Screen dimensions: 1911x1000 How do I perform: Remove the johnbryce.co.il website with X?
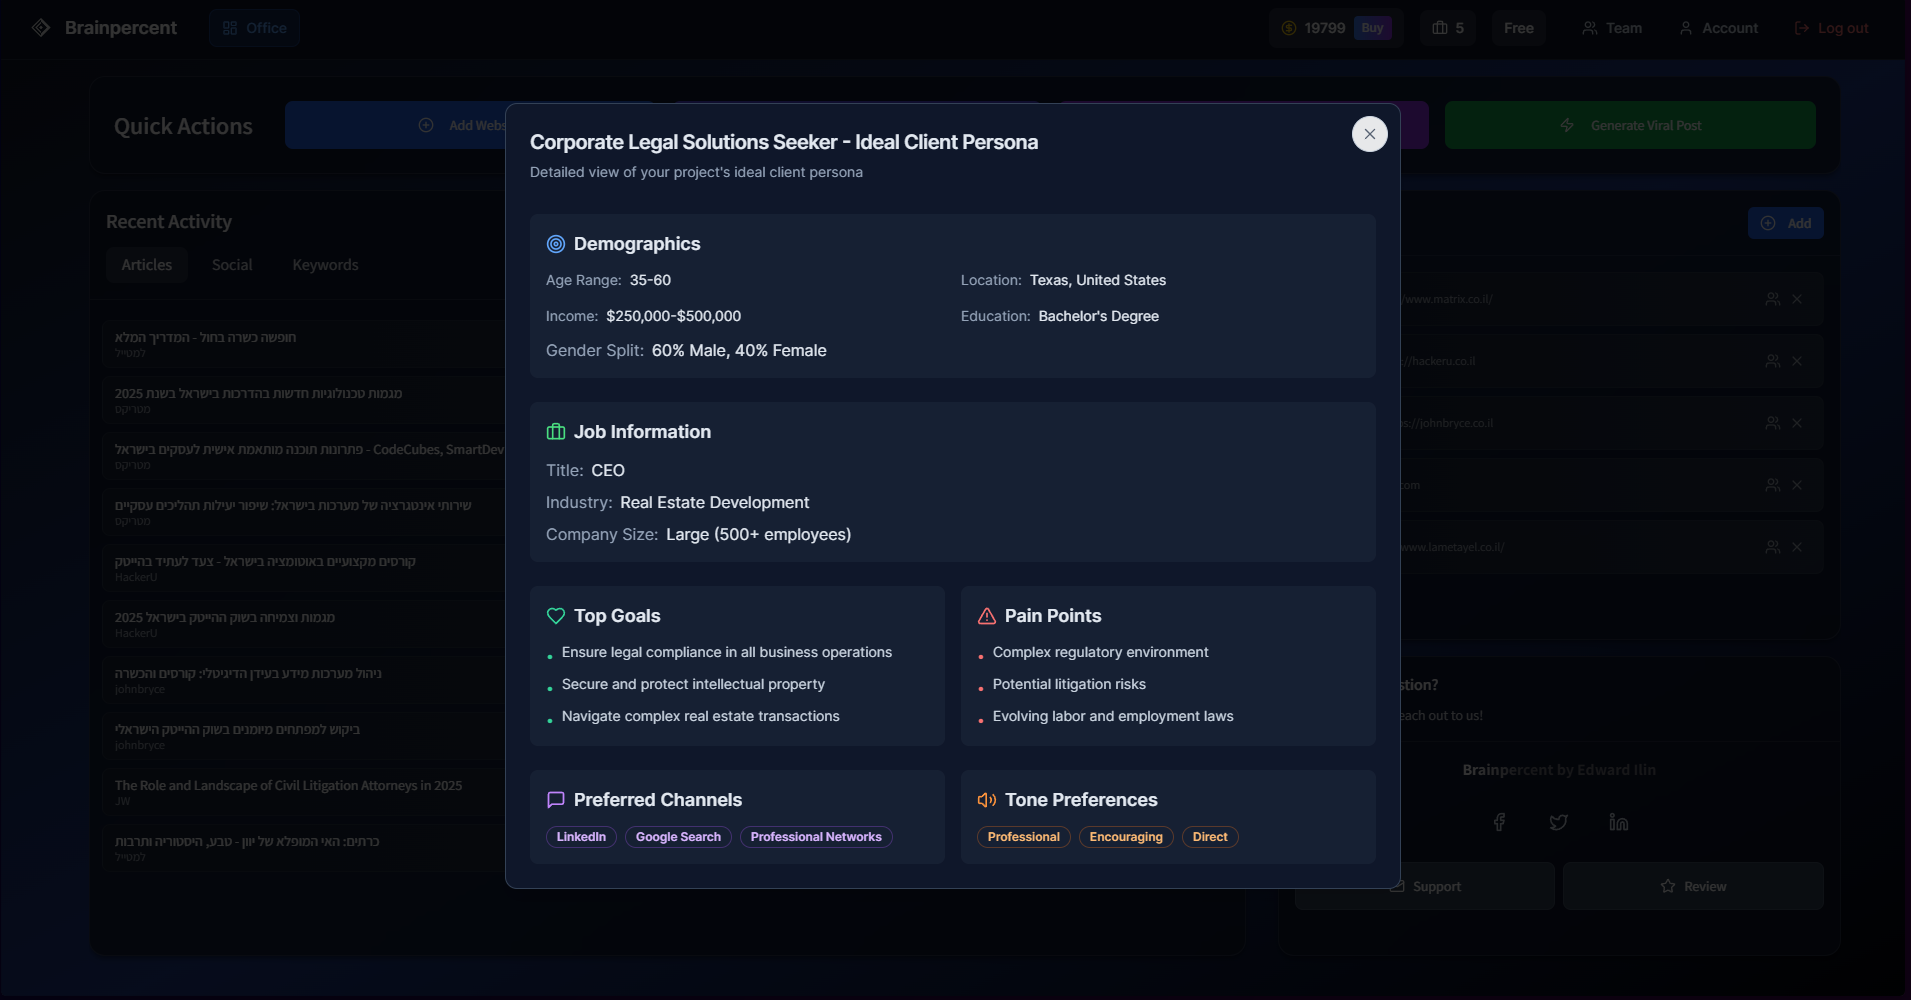click(x=1797, y=423)
